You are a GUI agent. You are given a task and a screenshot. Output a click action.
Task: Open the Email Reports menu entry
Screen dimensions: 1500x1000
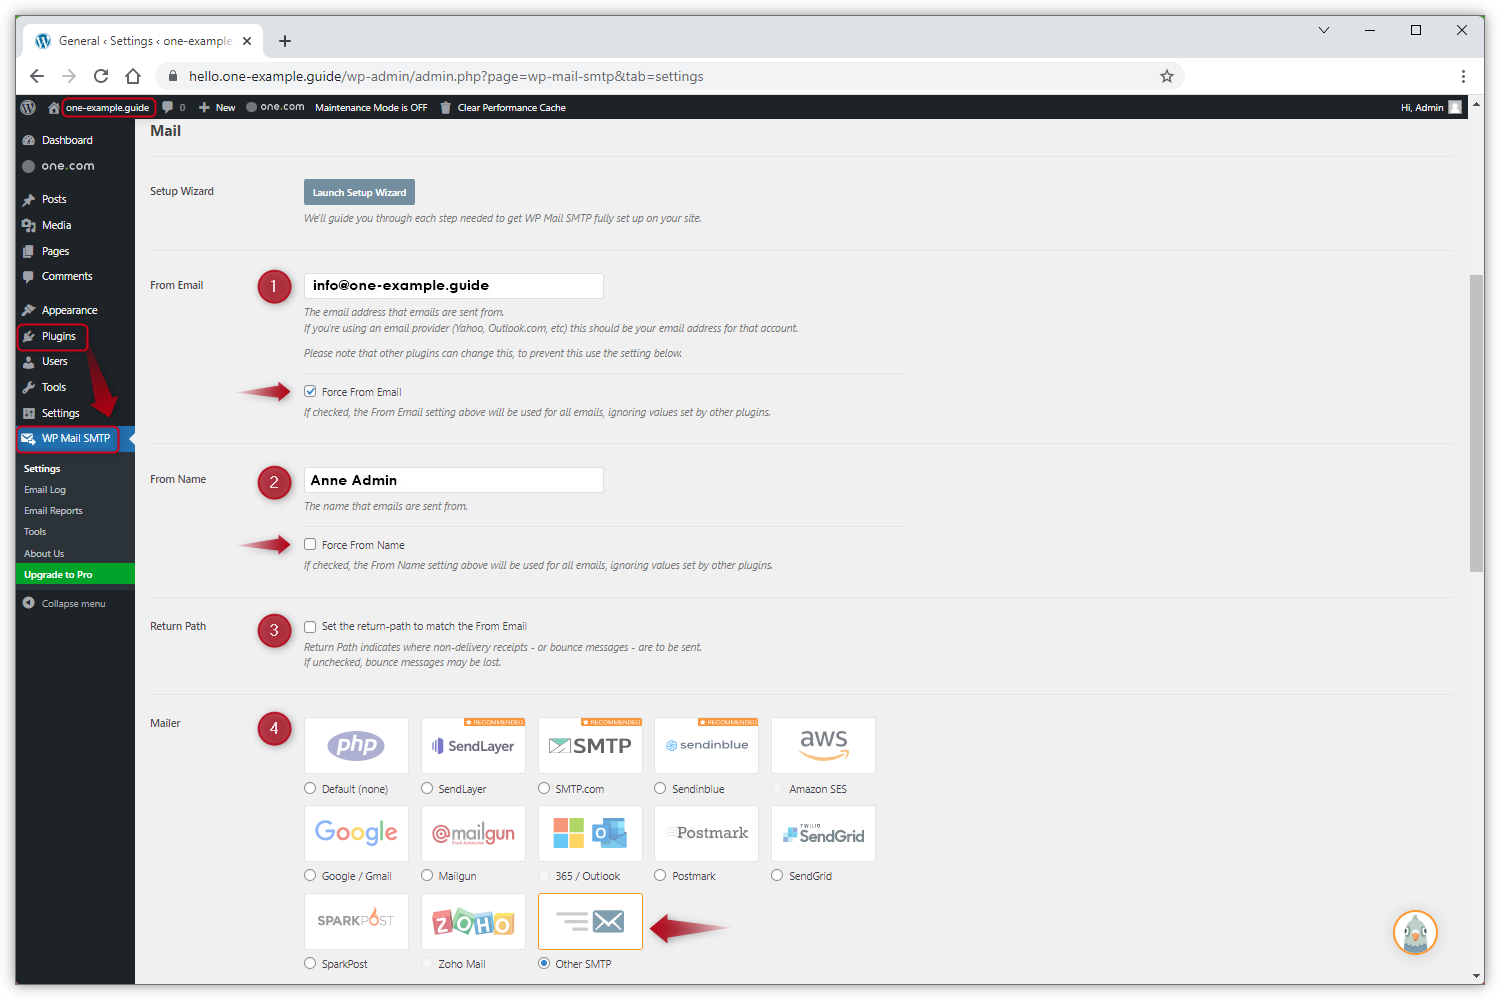[x=53, y=510]
